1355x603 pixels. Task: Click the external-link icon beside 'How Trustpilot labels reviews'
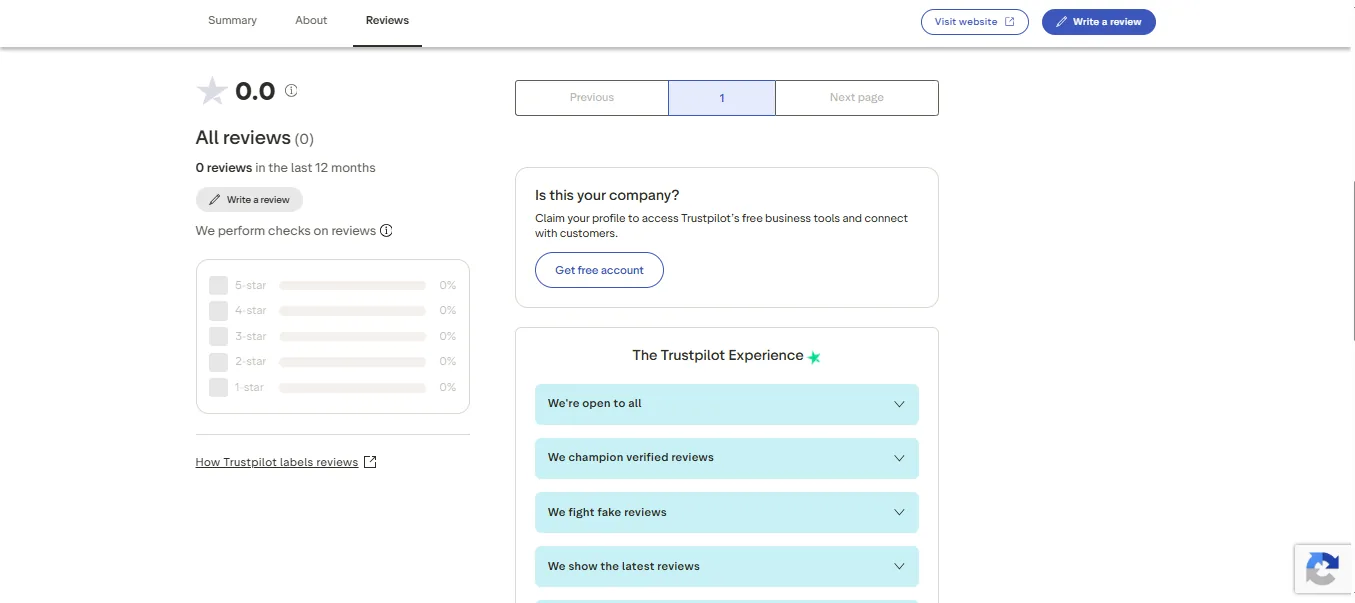(370, 462)
